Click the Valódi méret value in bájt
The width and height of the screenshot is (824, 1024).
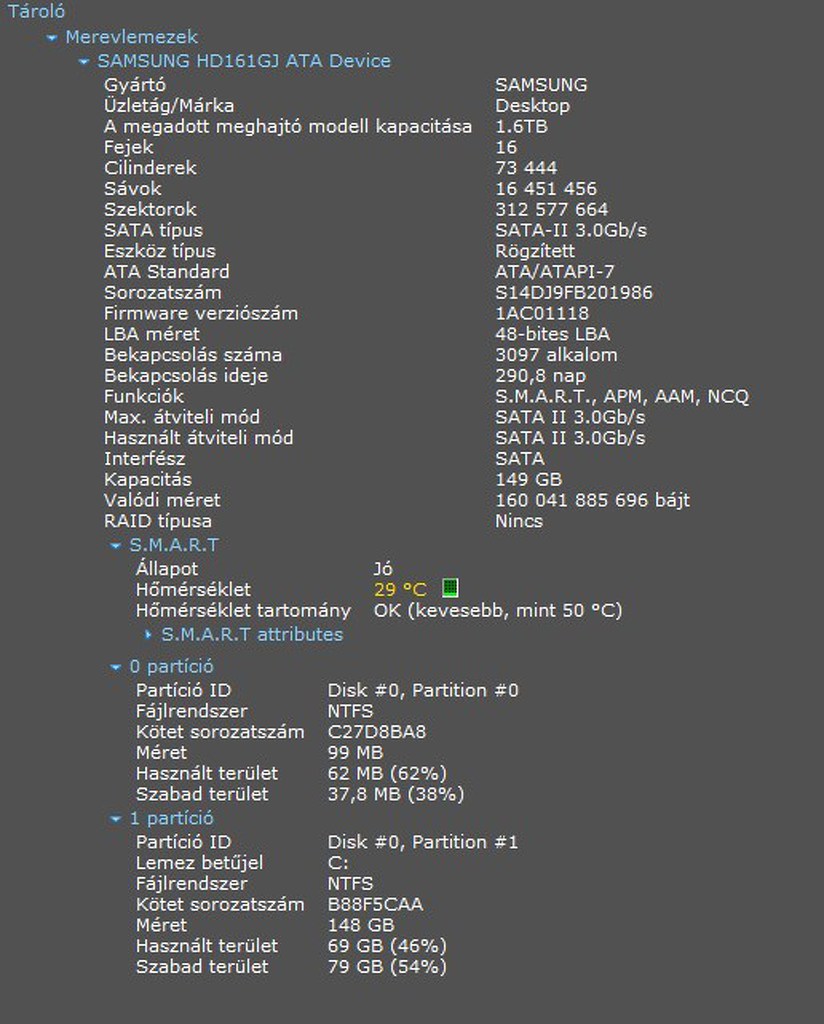click(x=592, y=500)
